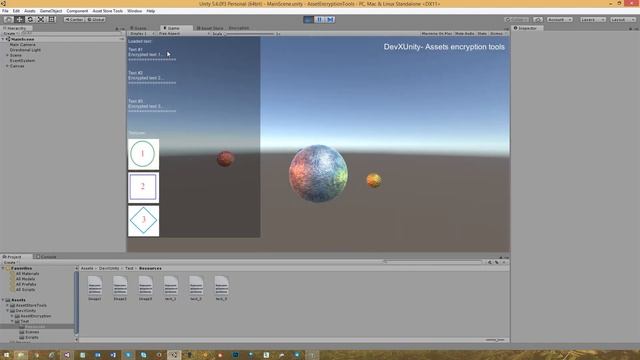Image resolution: width=640 pixels, height=360 pixels.
Task: Open the Assets menu
Action: 29,11
